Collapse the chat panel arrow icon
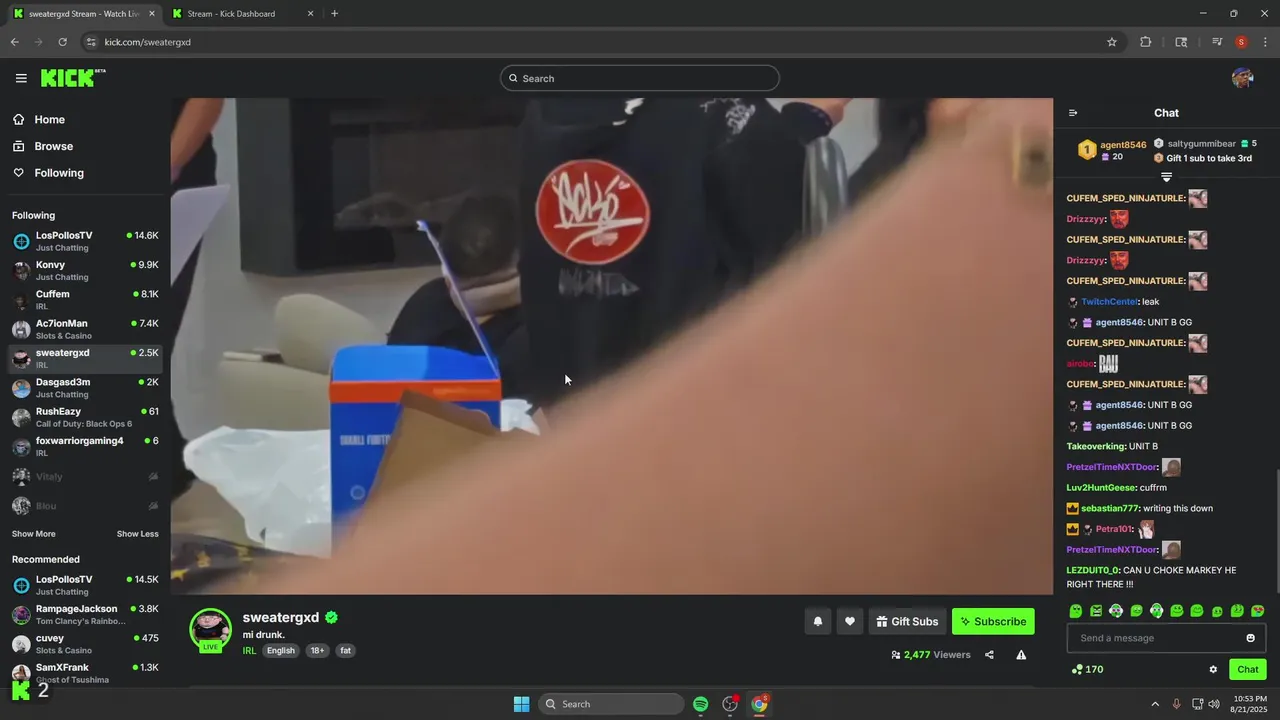1280x720 pixels. [1073, 113]
